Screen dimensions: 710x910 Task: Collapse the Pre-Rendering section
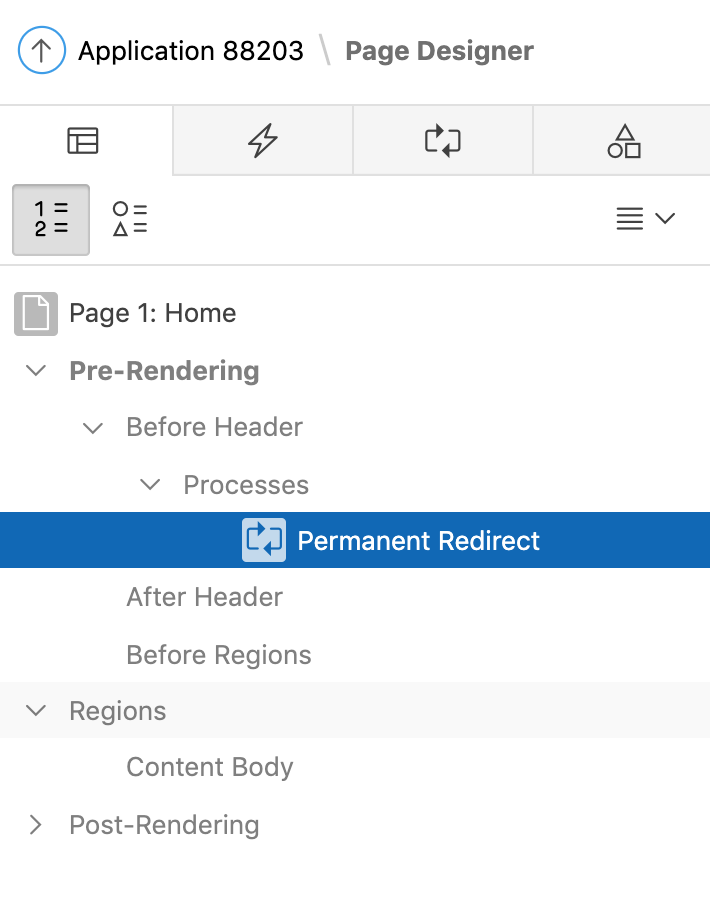(x=36, y=371)
